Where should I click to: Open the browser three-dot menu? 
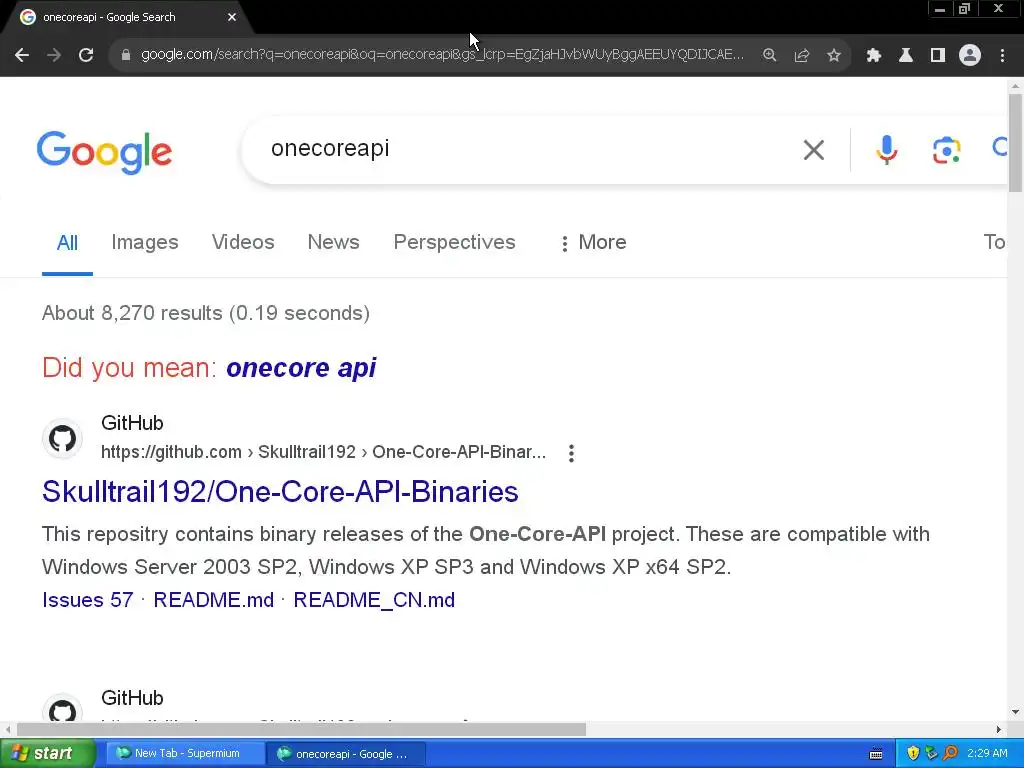(1002, 56)
